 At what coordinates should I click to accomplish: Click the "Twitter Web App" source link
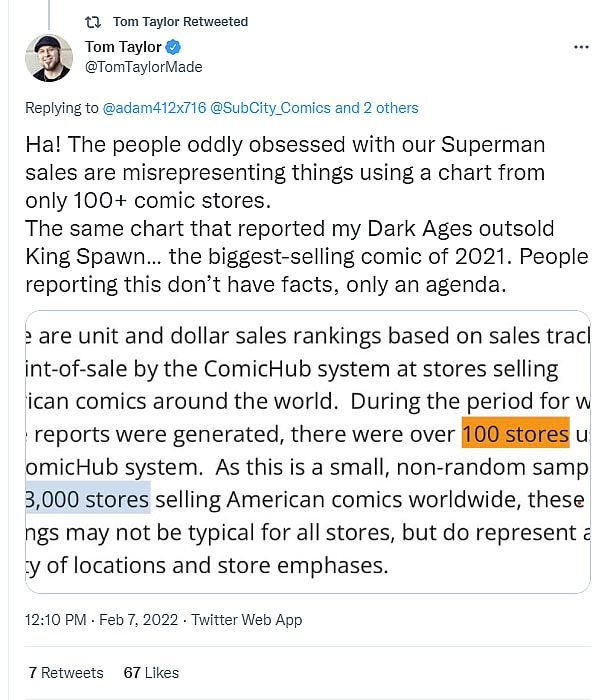(x=247, y=620)
